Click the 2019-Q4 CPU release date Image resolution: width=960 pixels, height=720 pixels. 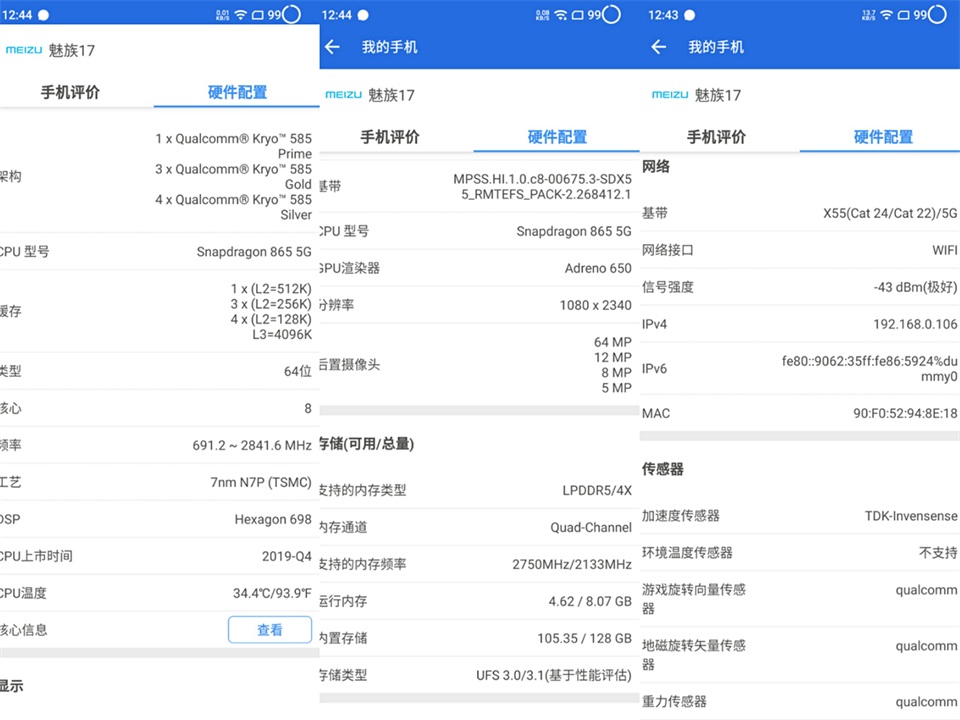tap(287, 556)
